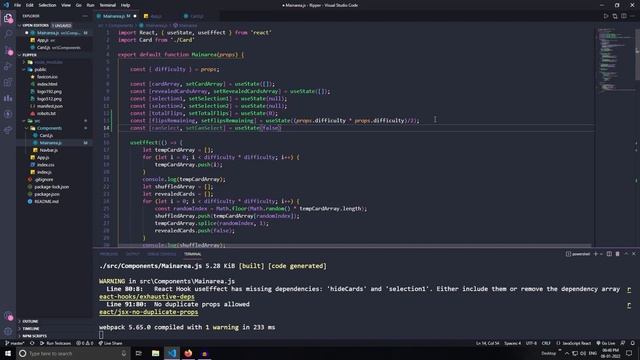Open the Explorer view in activity bar
The width and height of the screenshot is (640, 360).
tap(8, 18)
